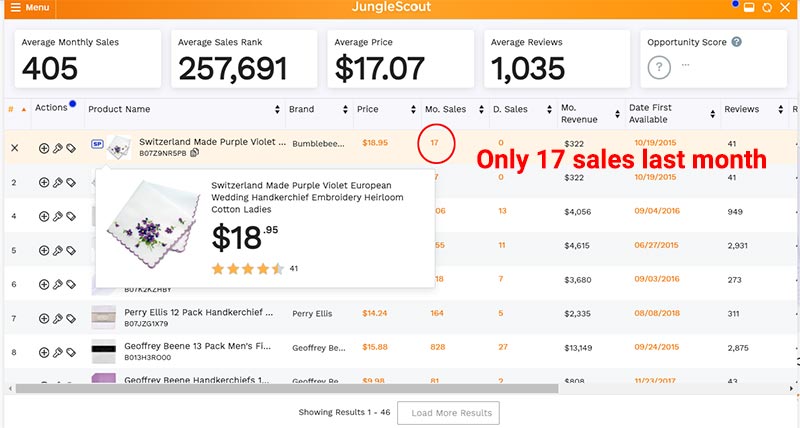Sort by Mo. Sales column arrows

tap(481, 109)
